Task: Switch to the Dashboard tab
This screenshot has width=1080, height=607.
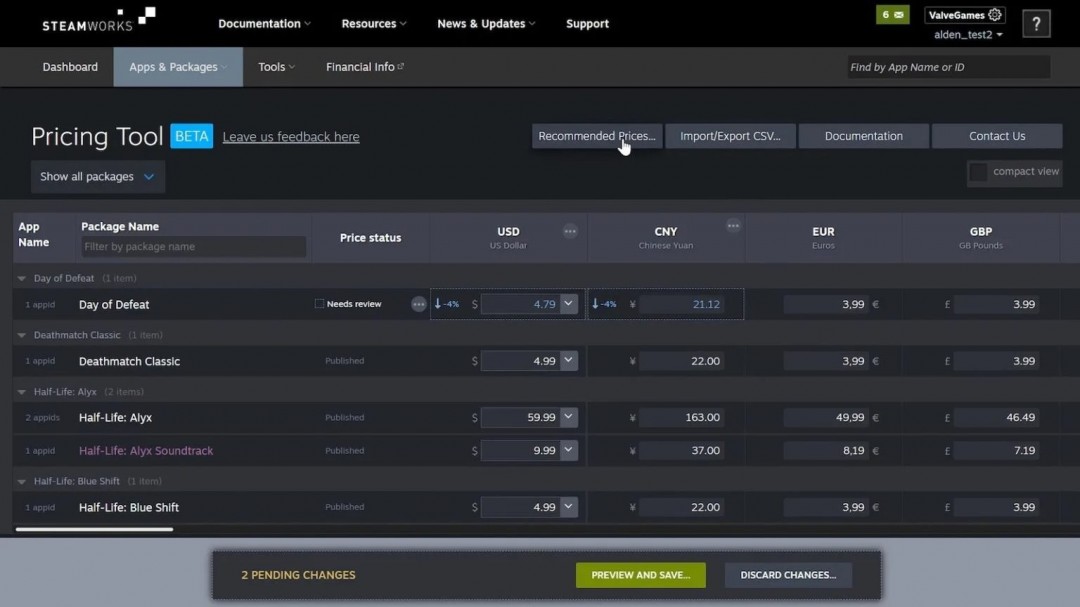Action: (x=69, y=66)
